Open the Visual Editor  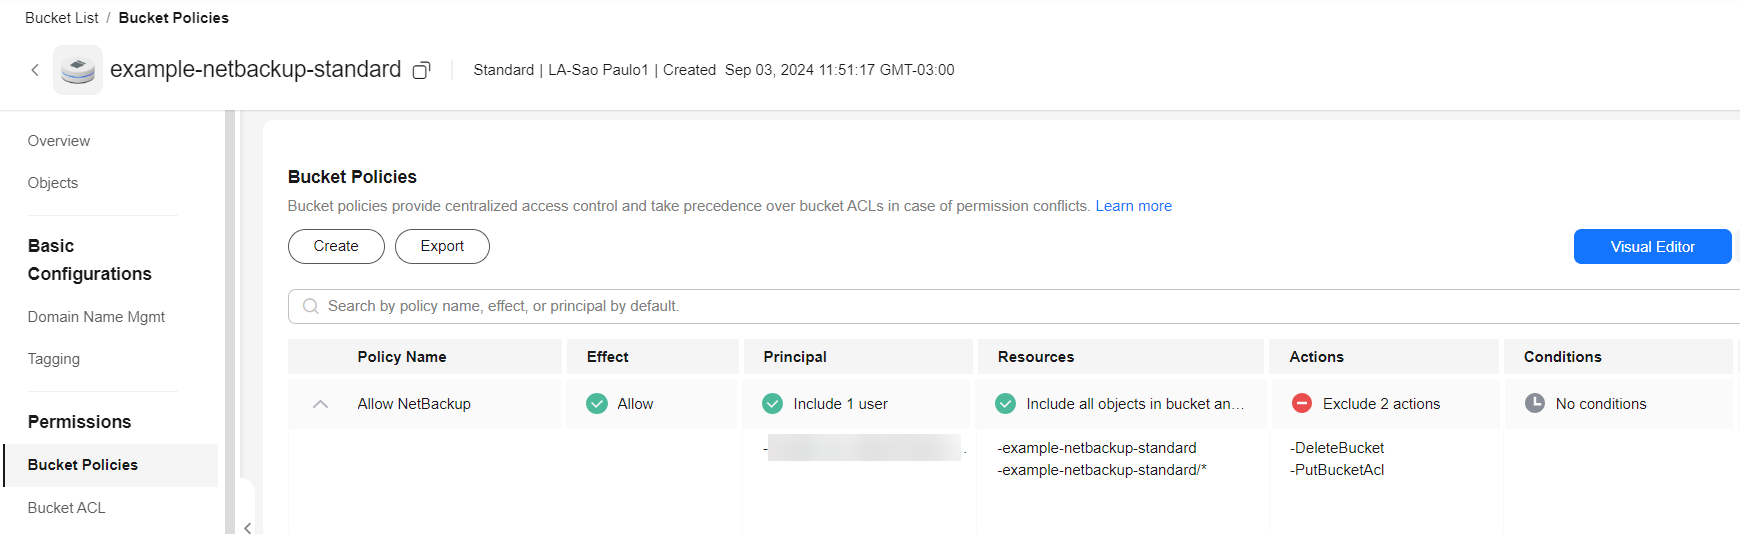[1652, 247]
